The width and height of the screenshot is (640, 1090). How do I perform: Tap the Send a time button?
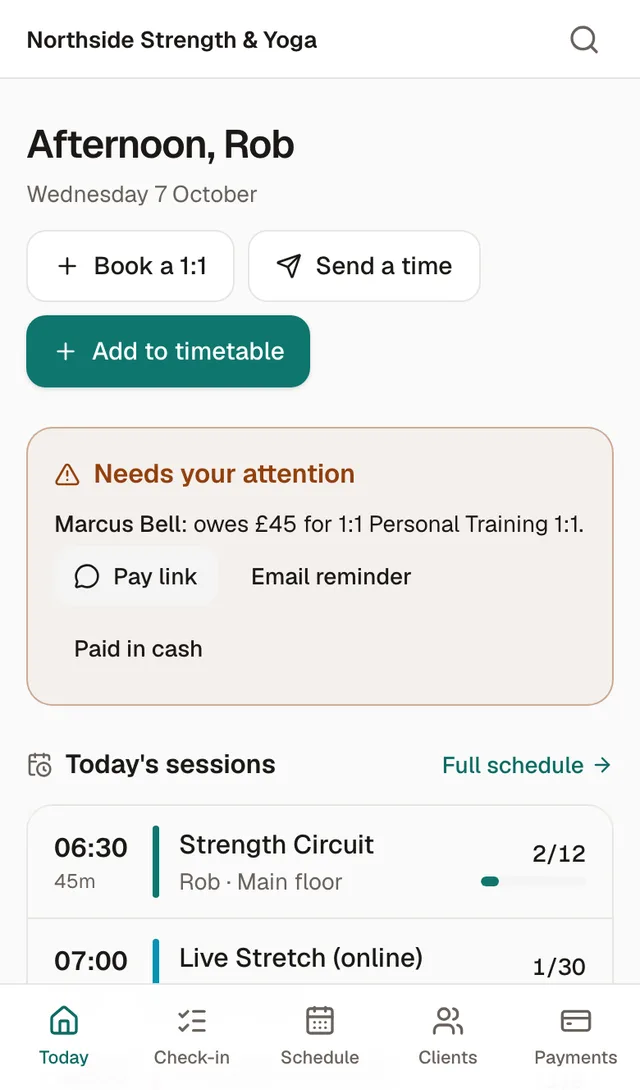[x=364, y=266]
